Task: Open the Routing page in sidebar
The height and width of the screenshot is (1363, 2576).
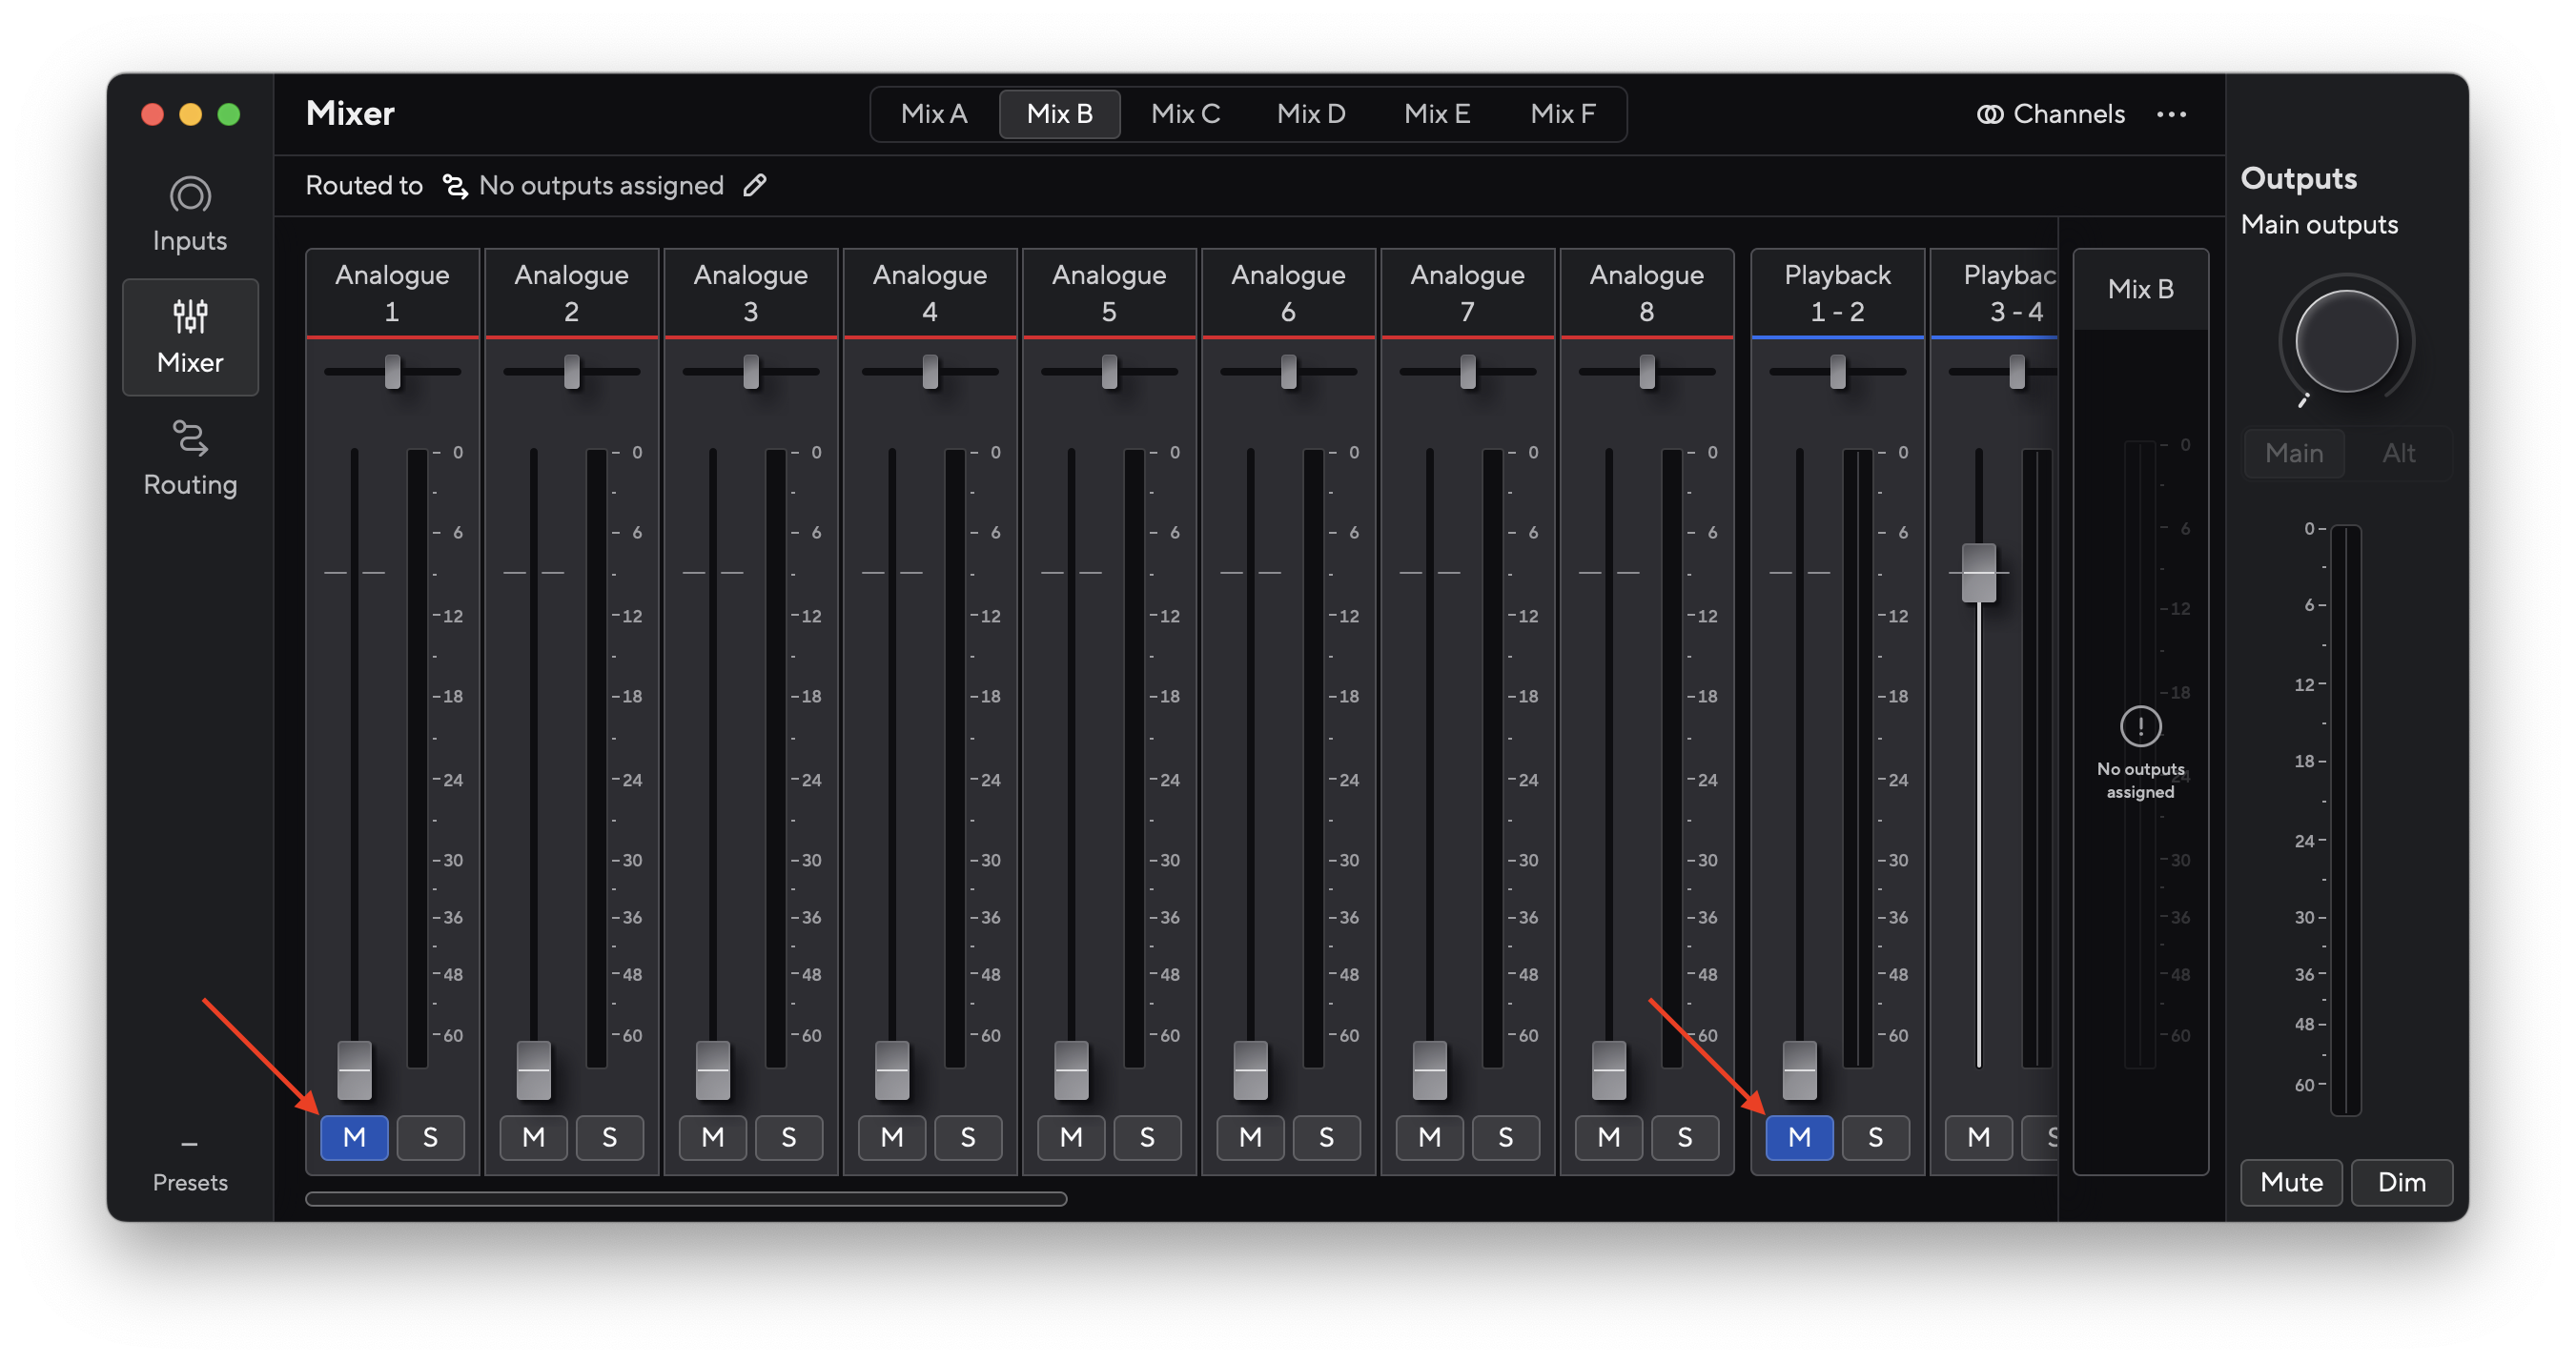Action: (190, 458)
